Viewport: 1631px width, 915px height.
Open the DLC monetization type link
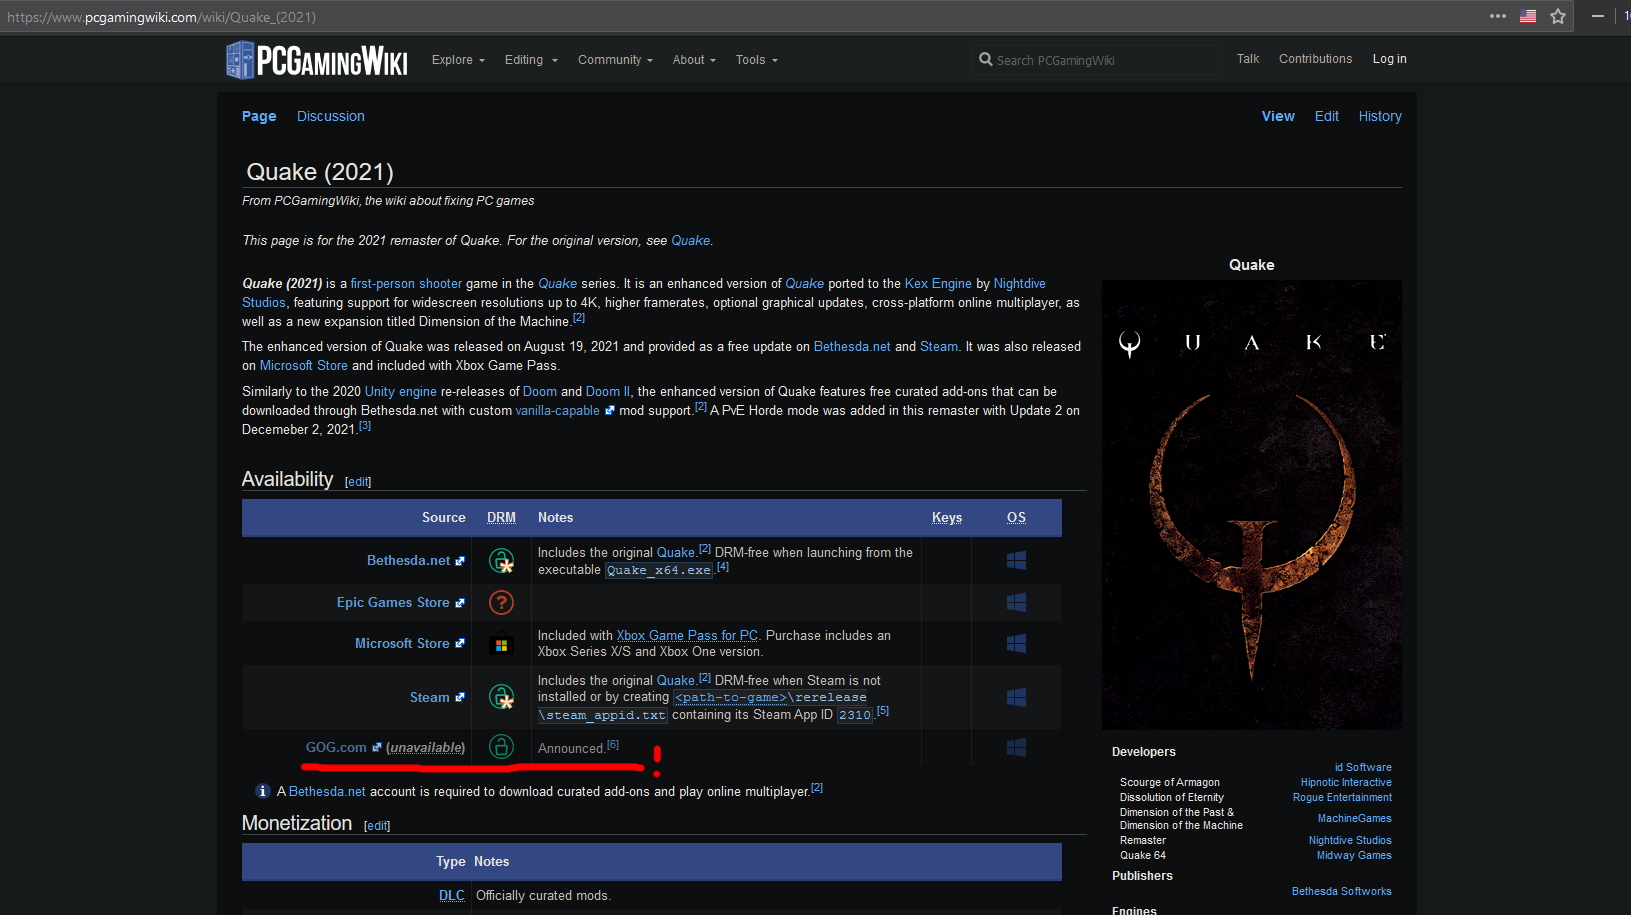(x=452, y=895)
